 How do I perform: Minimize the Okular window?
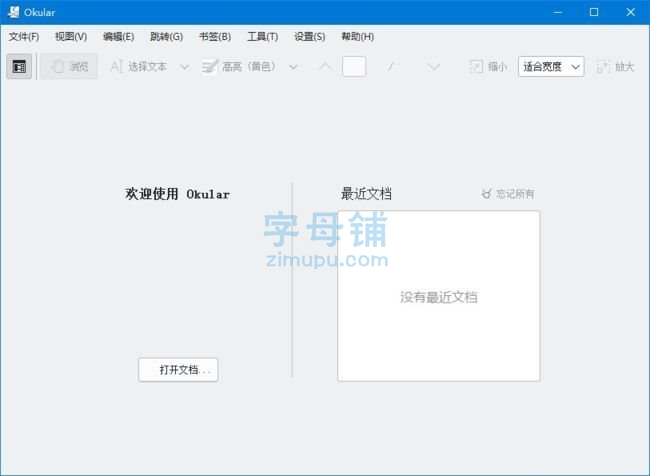[558, 12]
